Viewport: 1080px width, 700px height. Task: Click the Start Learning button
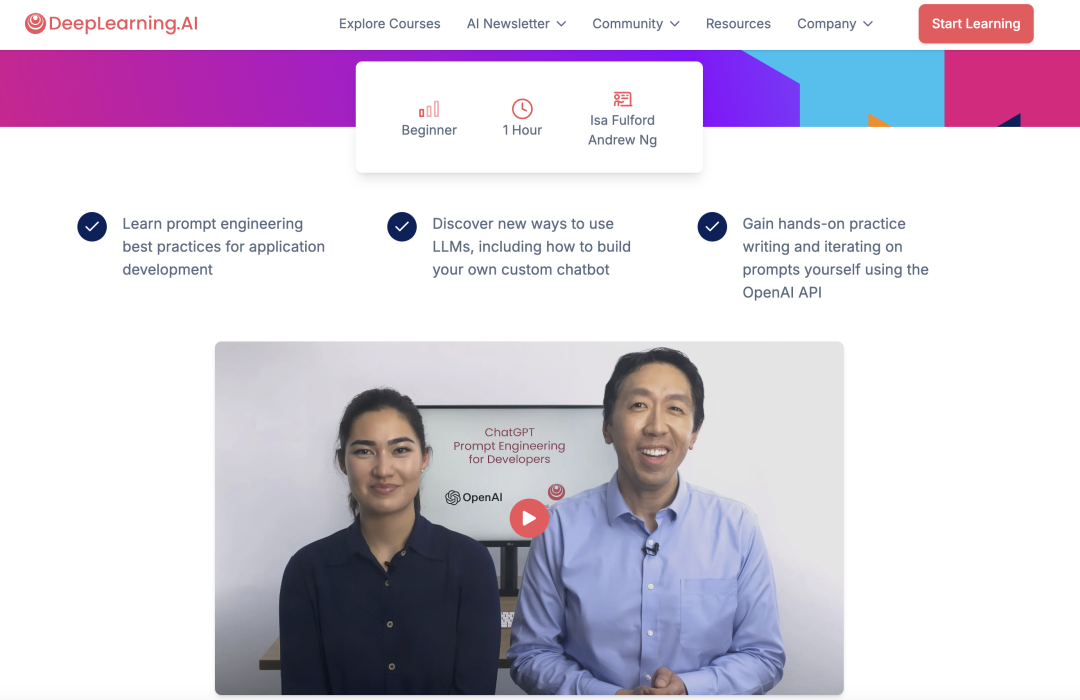pos(976,23)
